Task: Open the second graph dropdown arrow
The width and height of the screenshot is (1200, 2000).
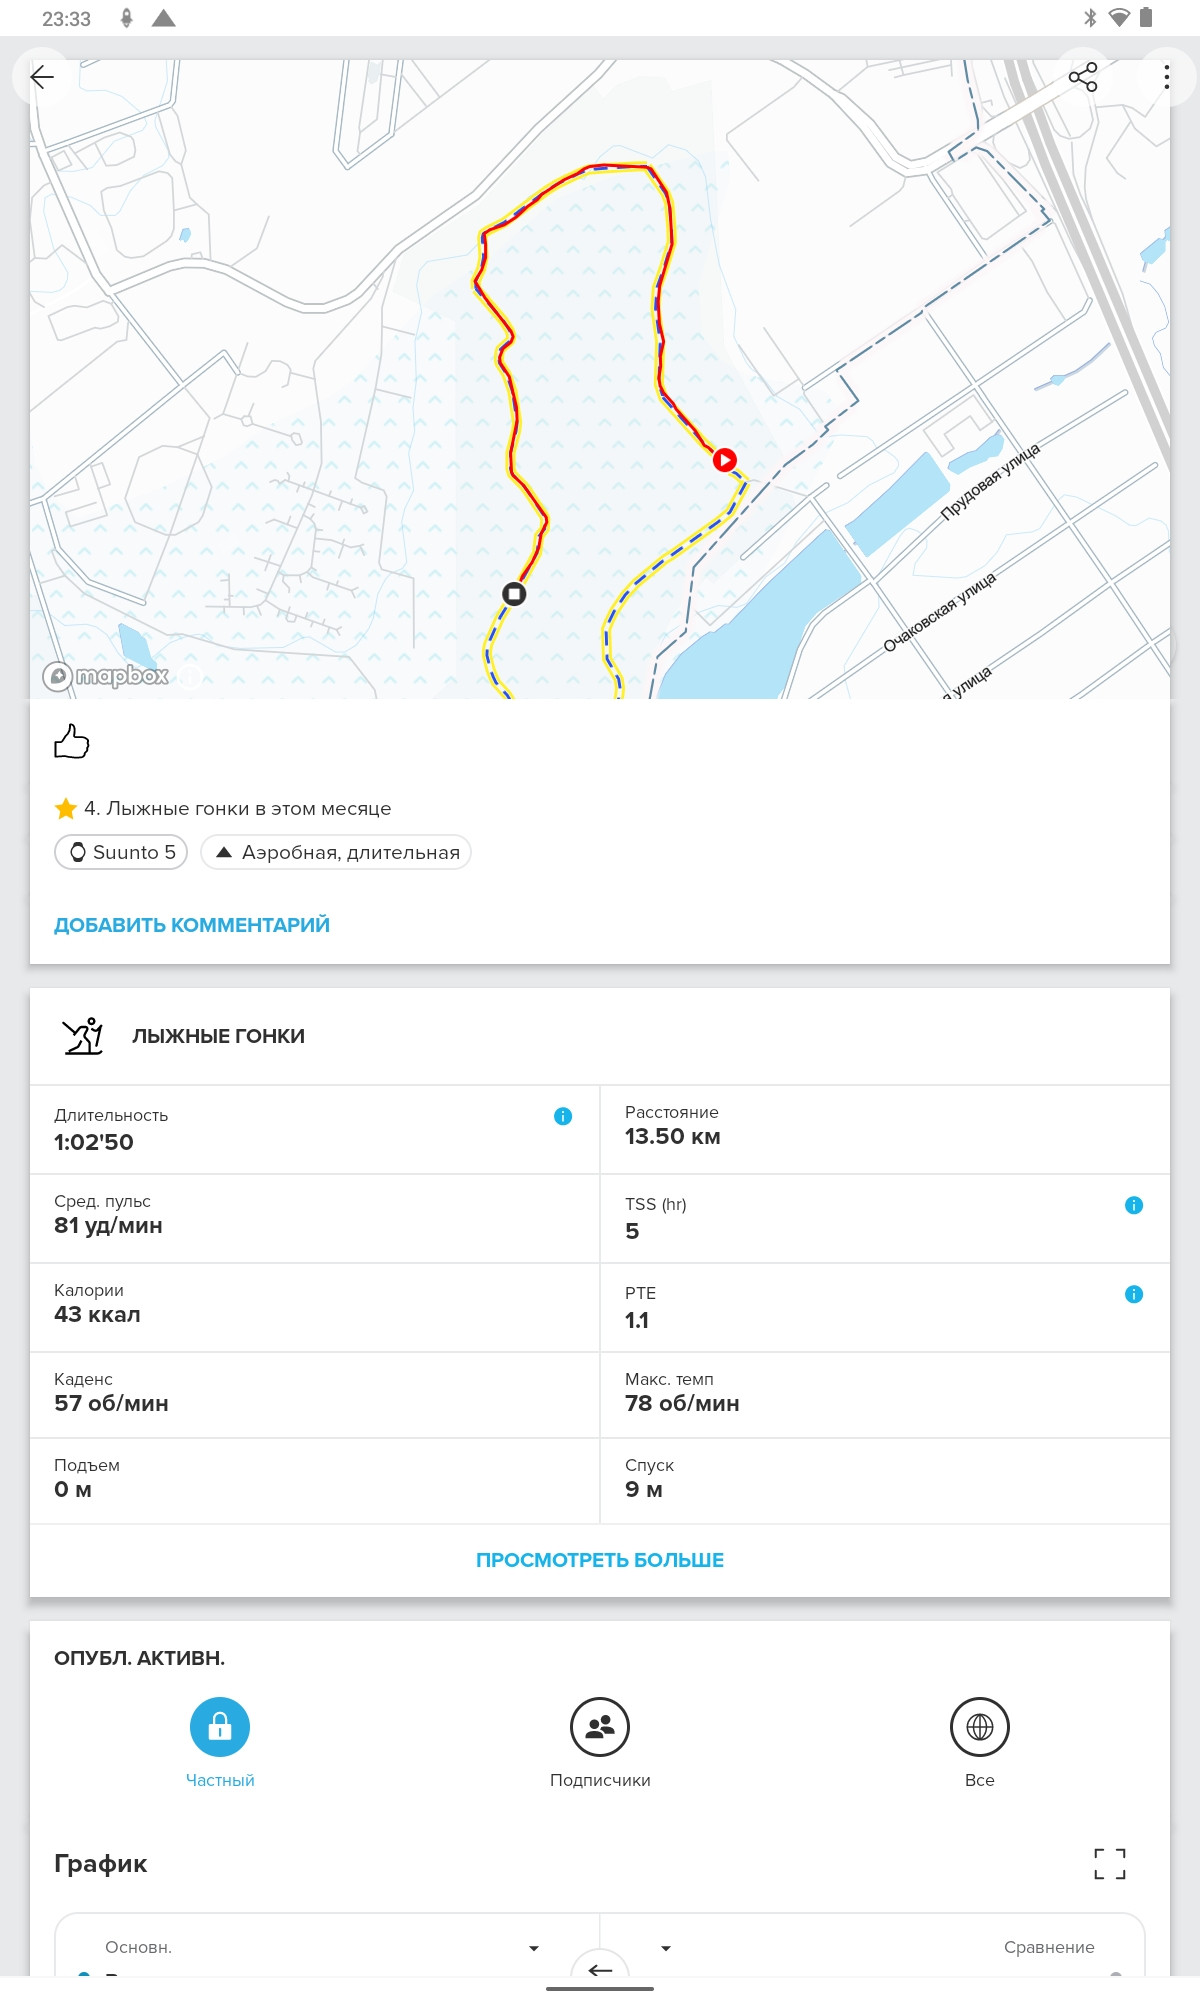Action: click(x=666, y=1948)
